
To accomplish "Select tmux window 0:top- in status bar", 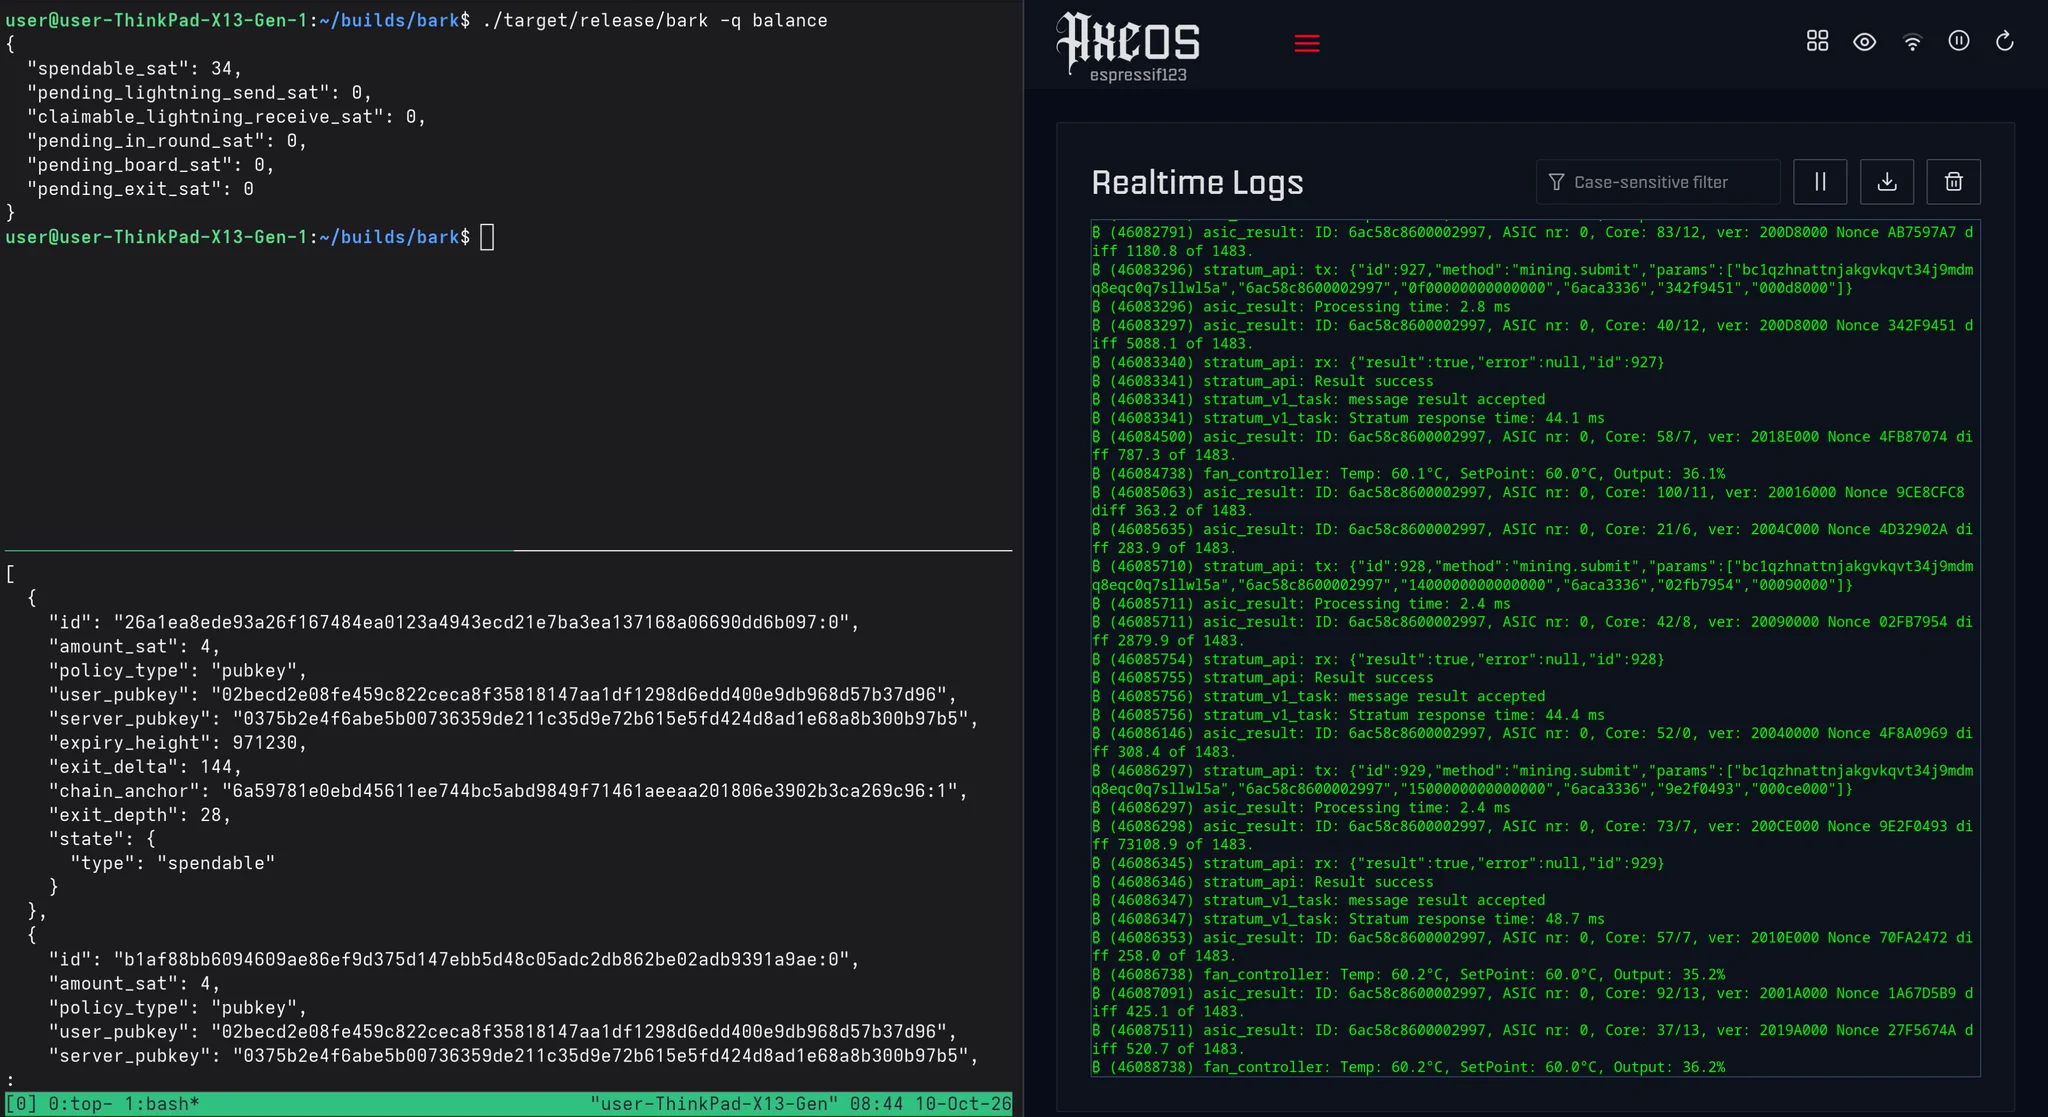I will click(82, 1104).
